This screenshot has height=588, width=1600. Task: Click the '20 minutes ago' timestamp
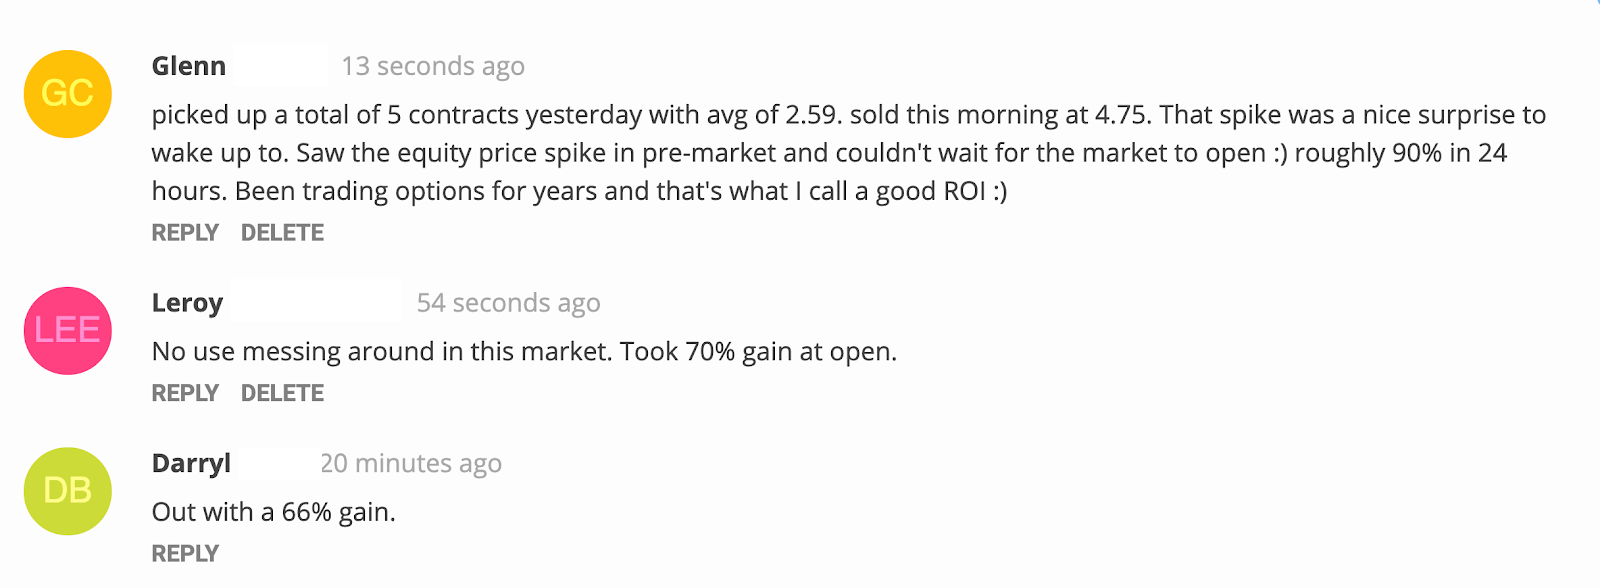pyautogui.click(x=411, y=464)
